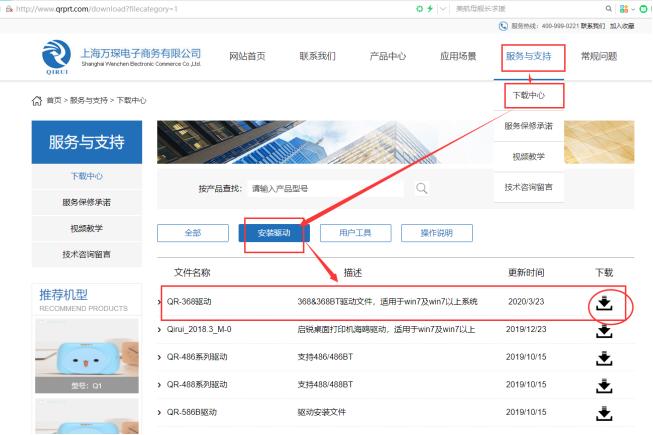This screenshot has height=435, width=653.
Task: Open 技术咨询留言 in the left sidebar
Action: click(87, 254)
